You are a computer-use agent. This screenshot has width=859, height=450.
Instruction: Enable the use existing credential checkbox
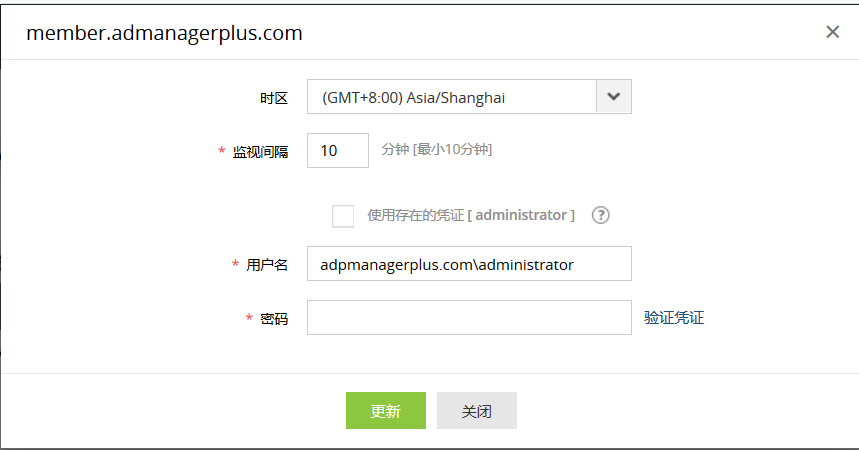(x=343, y=216)
